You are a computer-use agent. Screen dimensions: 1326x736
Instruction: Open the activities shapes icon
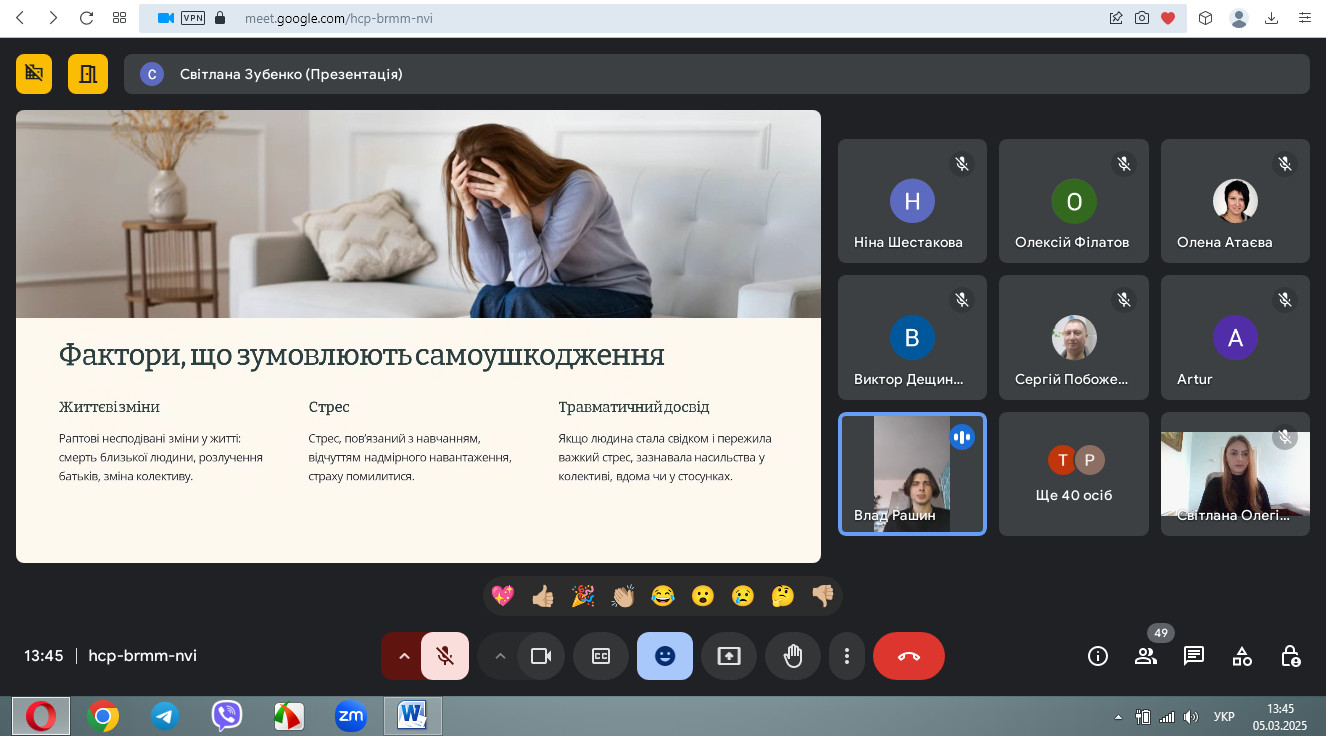point(1242,656)
